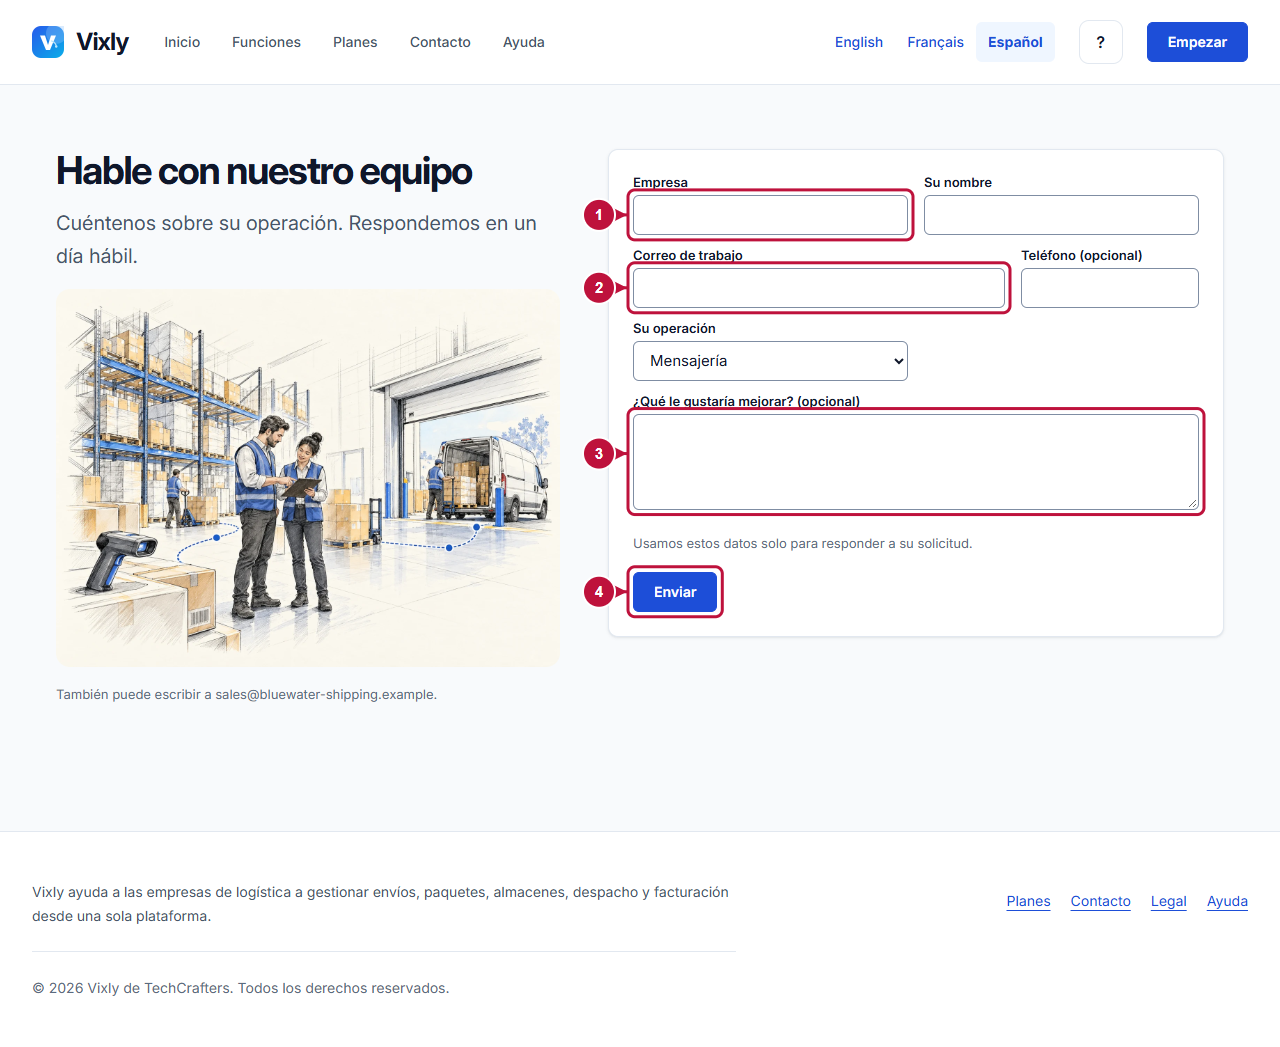The image size is (1280, 1047).
Task: Open the Planes item in top navigation
Action: pyautogui.click(x=355, y=42)
